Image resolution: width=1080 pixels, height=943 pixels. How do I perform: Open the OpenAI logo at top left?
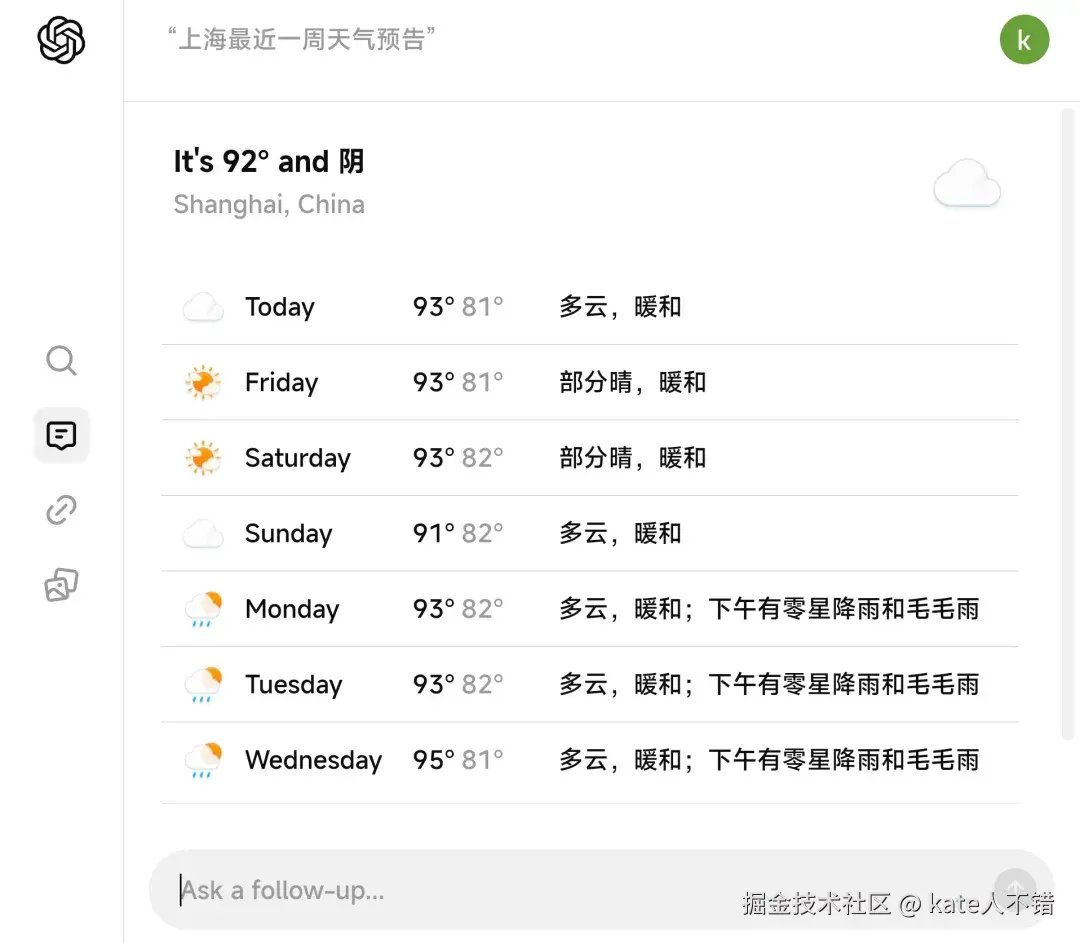tap(60, 40)
